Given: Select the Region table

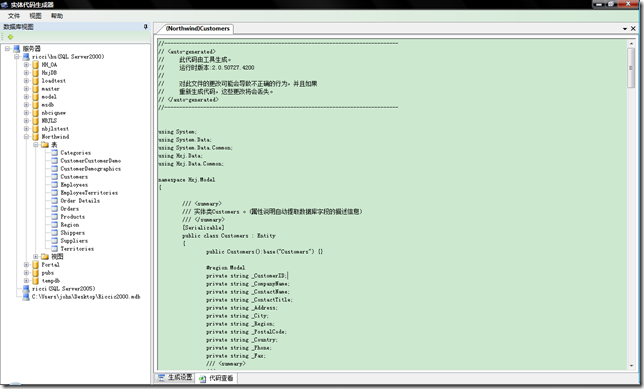Looking at the screenshot, I should pyautogui.click(x=70, y=225).
